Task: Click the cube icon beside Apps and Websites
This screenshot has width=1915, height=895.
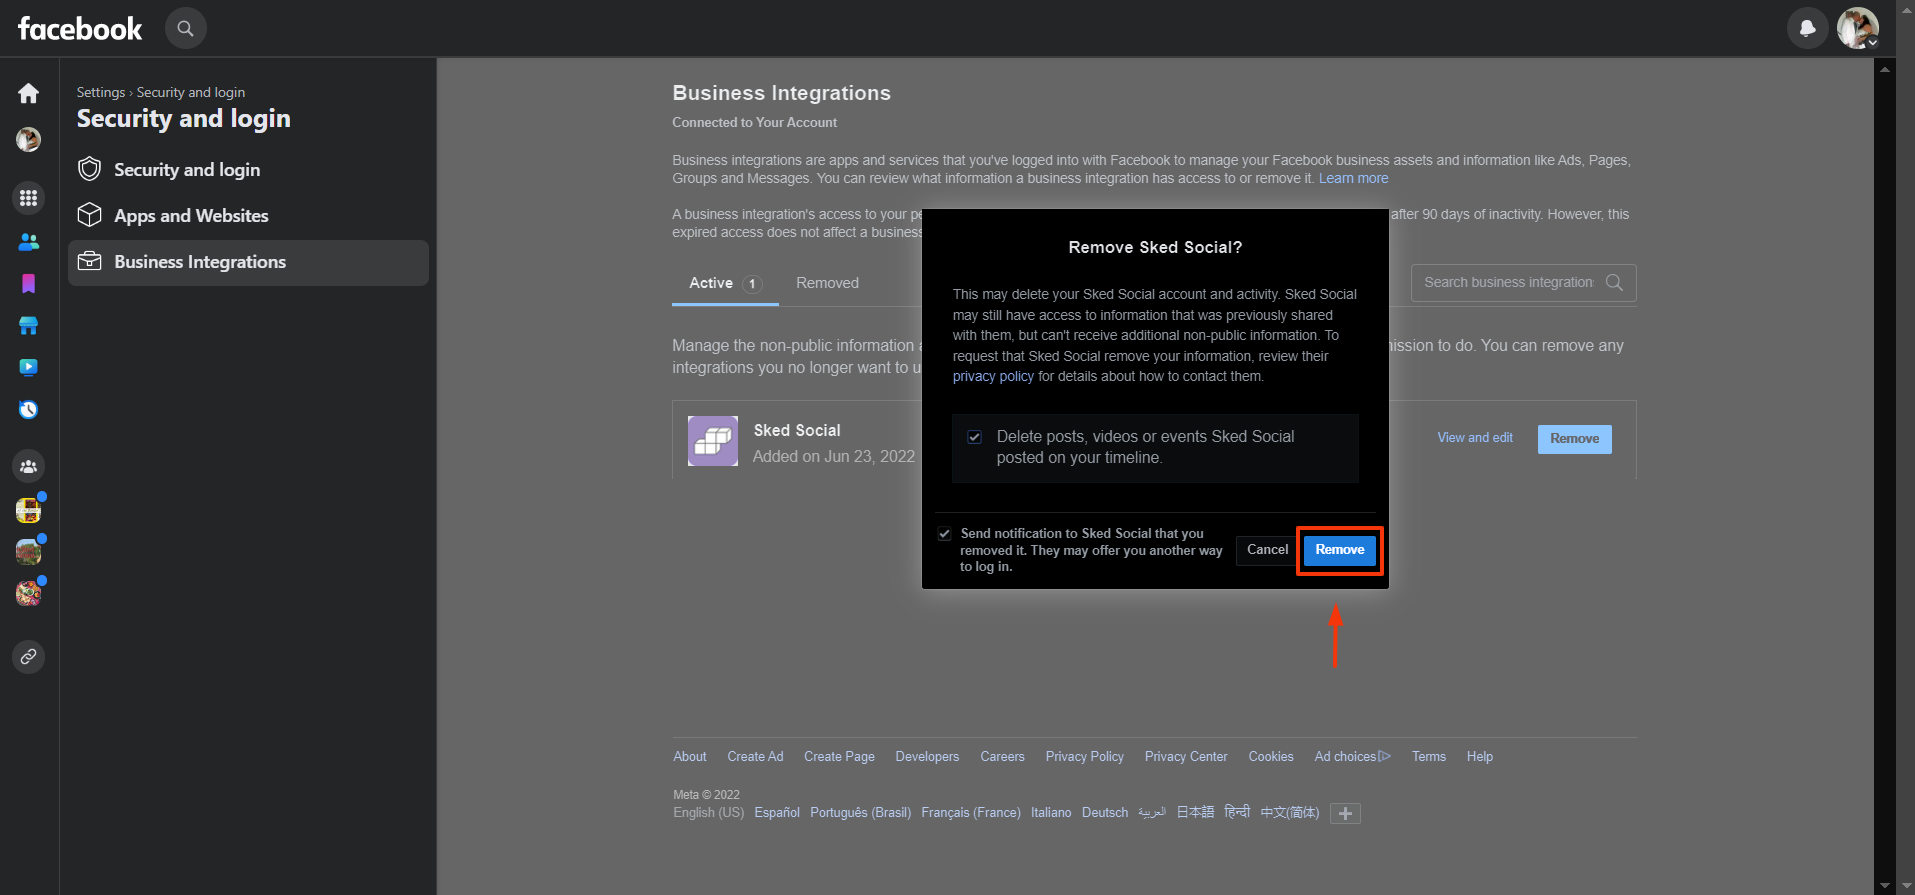Action: [x=90, y=215]
